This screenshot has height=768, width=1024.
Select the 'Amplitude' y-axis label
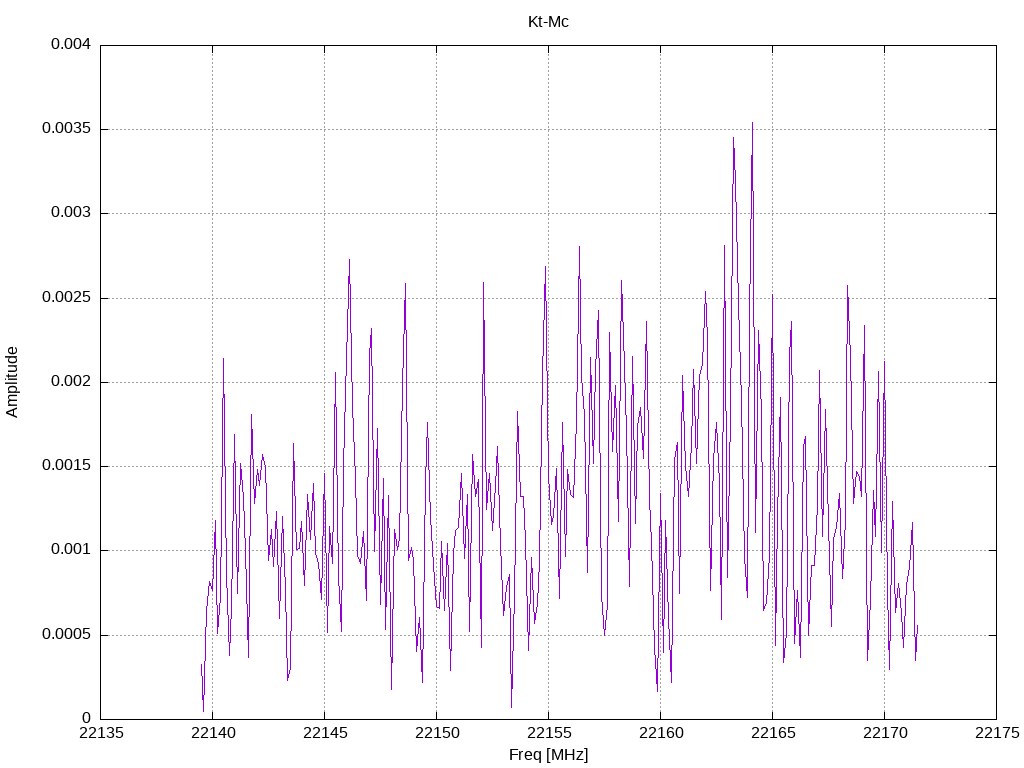point(12,382)
